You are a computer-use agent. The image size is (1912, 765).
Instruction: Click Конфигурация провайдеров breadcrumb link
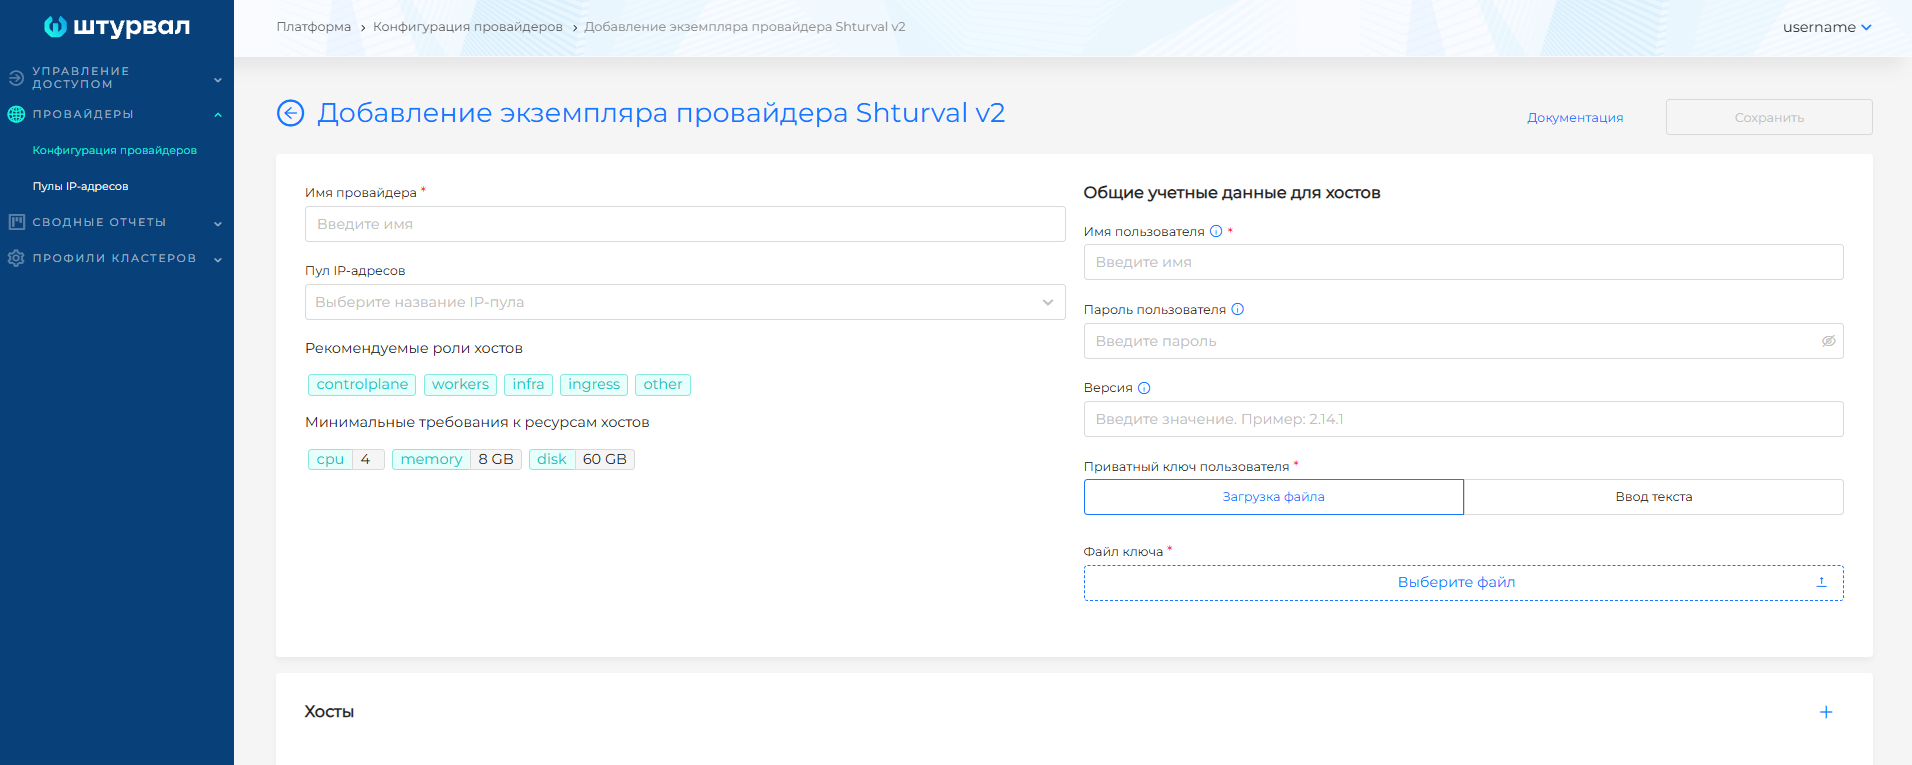pos(468,27)
